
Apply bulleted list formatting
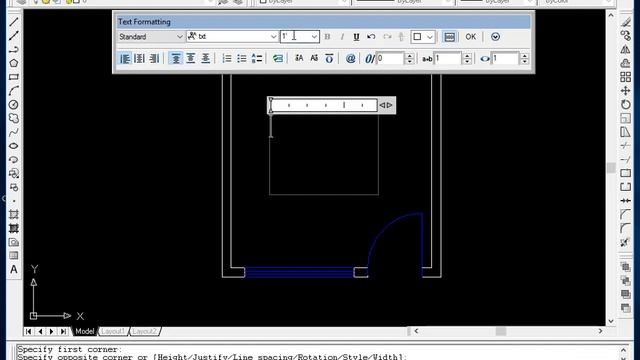coord(242,58)
